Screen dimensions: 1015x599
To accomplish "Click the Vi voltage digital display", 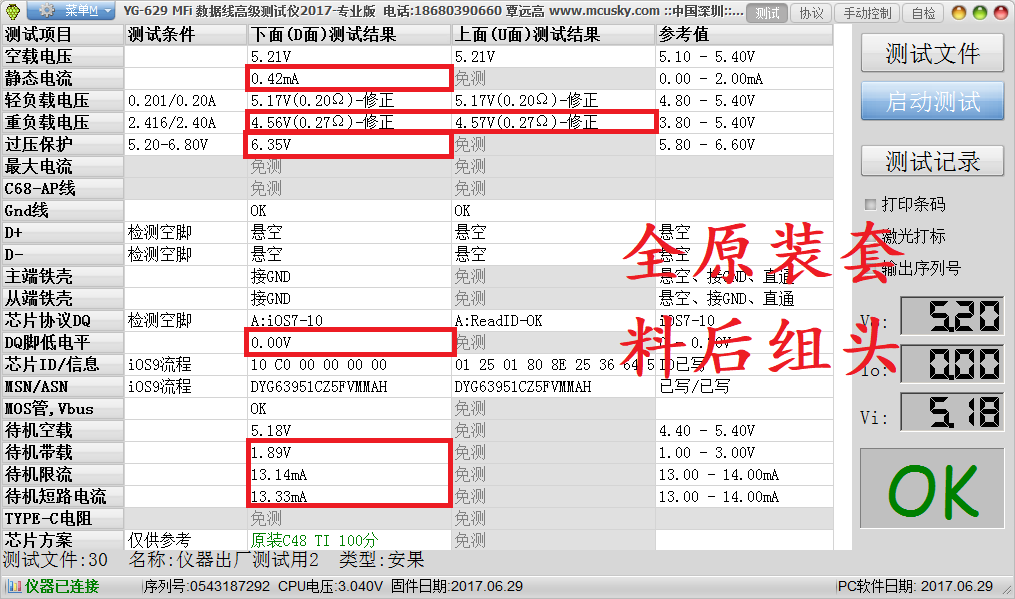I will [x=951, y=412].
